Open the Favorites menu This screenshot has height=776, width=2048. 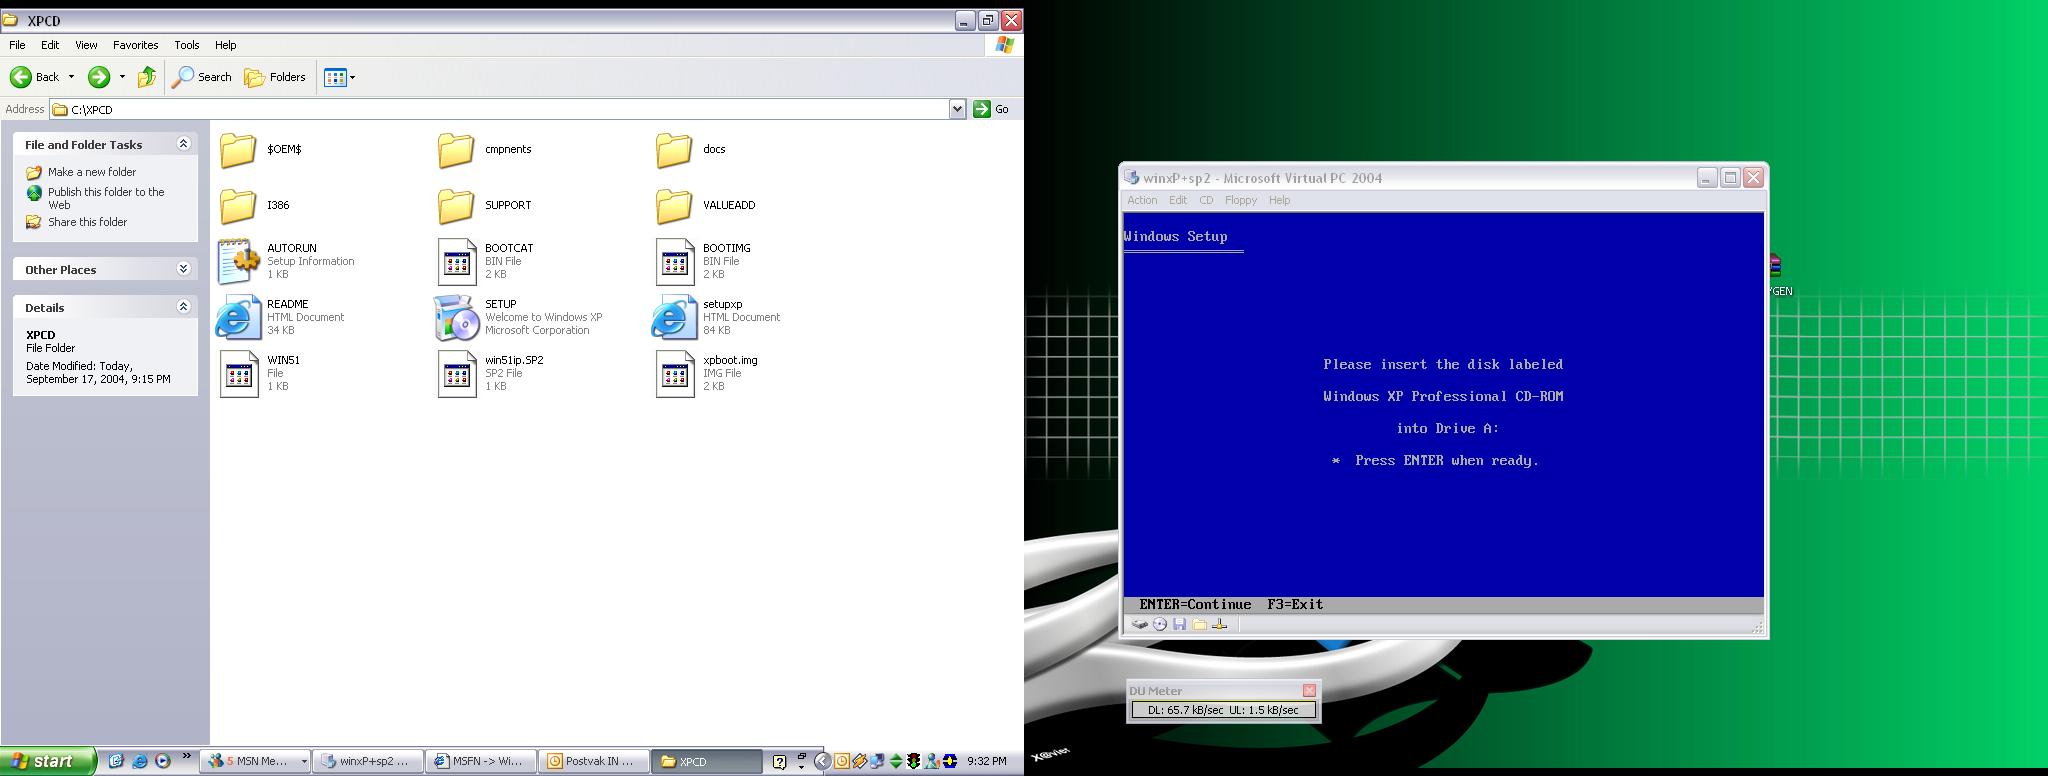[x=135, y=45]
